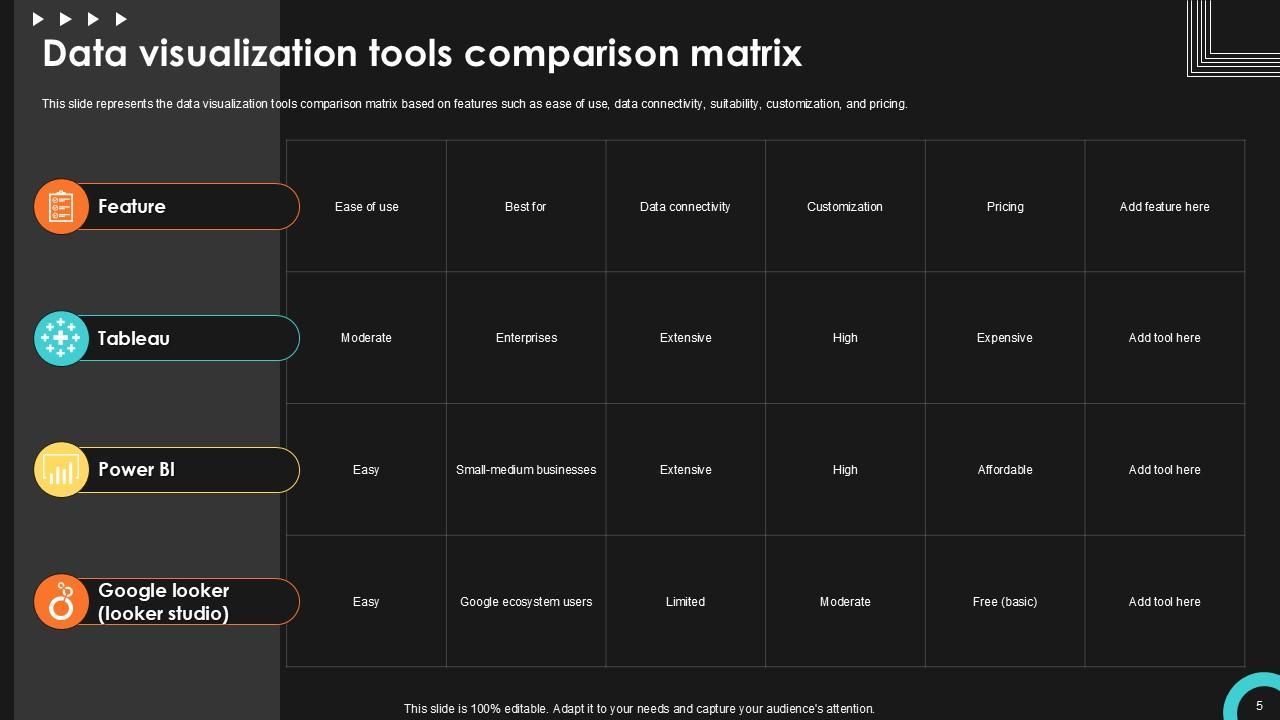Click the yellow Power BI chart icon
Image resolution: width=1280 pixels, height=720 pixels.
pos(61,470)
